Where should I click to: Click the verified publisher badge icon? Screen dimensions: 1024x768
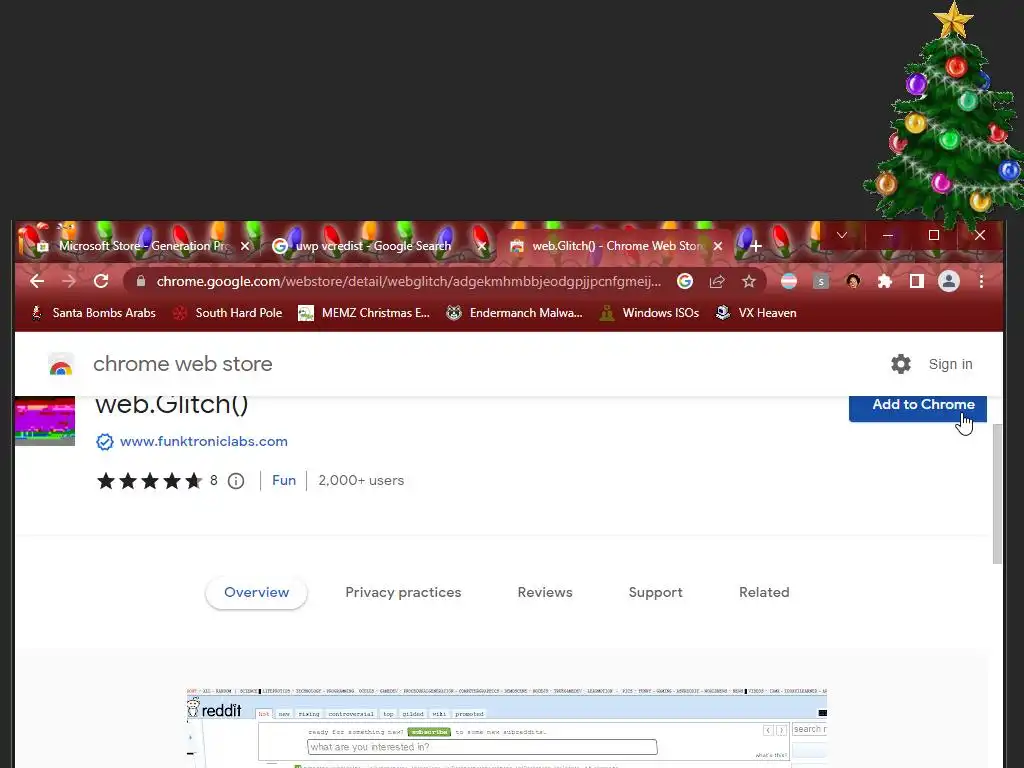104,441
